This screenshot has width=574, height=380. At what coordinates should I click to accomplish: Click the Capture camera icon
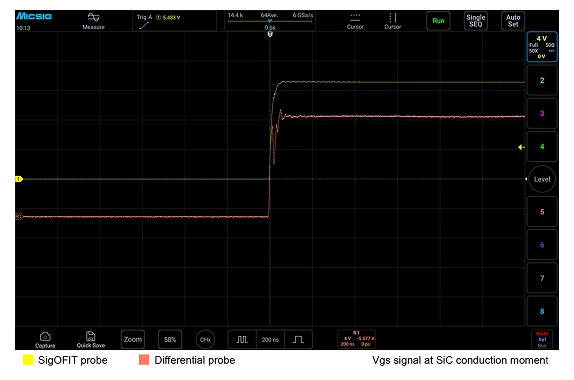click(x=45, y=340)
